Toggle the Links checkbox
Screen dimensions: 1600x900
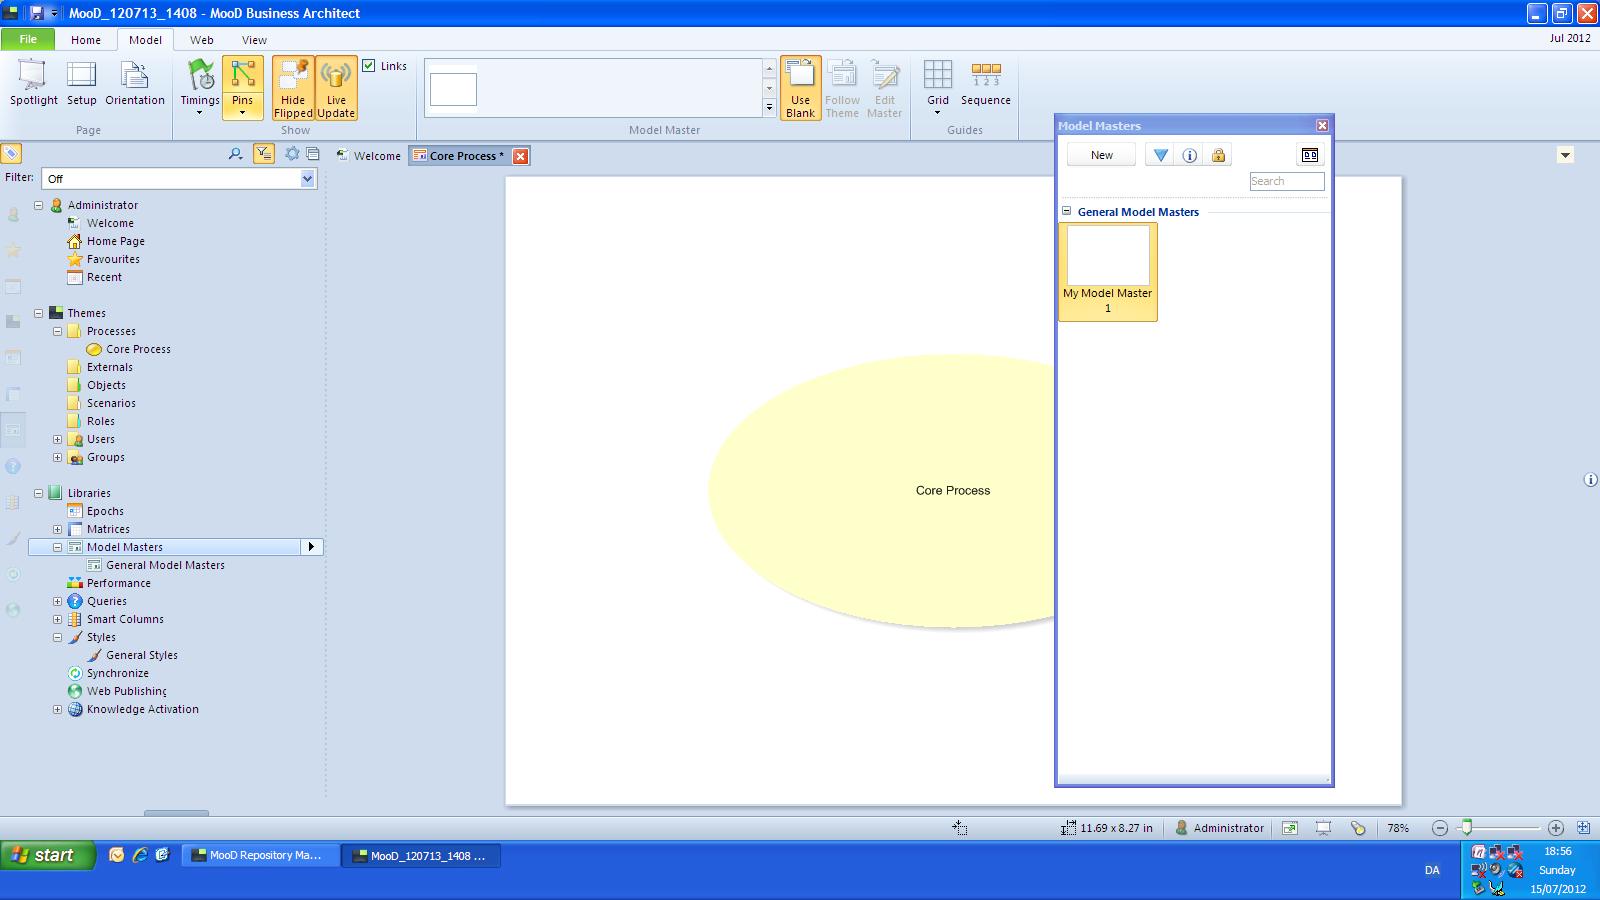(x=369, y=66)
